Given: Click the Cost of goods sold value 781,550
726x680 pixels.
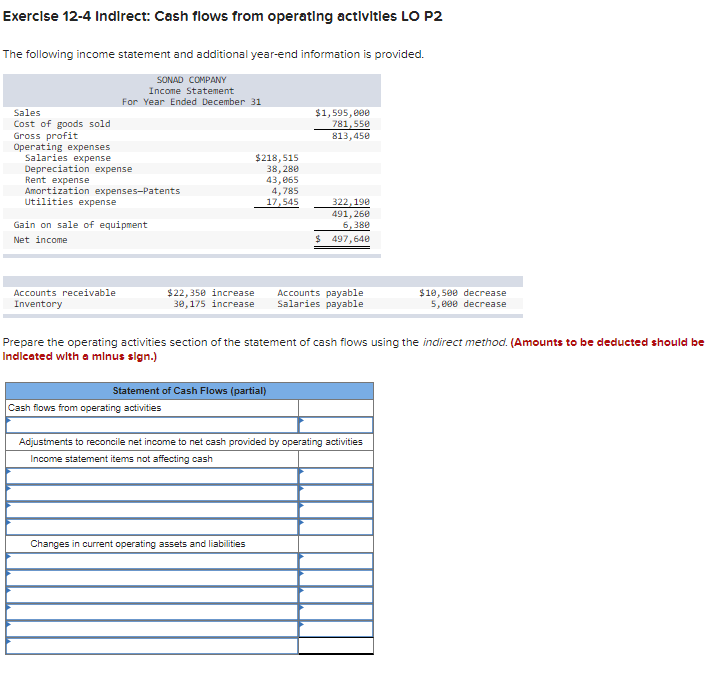Looking at the screenshot, I should [x=350, y=124].
